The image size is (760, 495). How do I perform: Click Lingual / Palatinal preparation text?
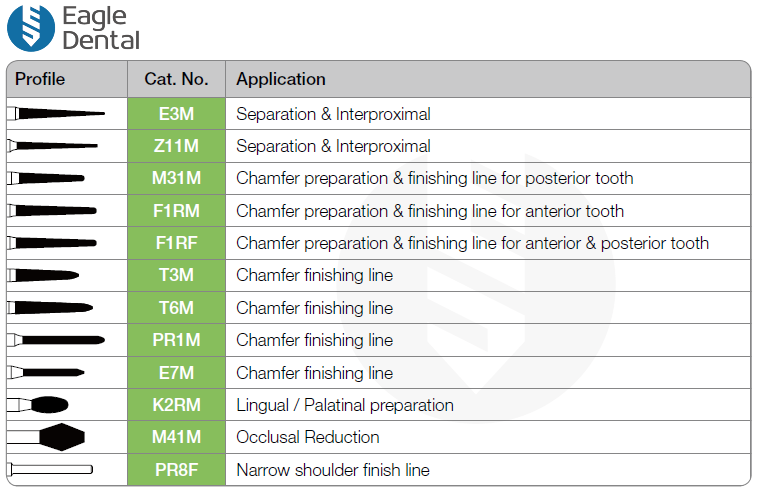[x=345, y=405]
